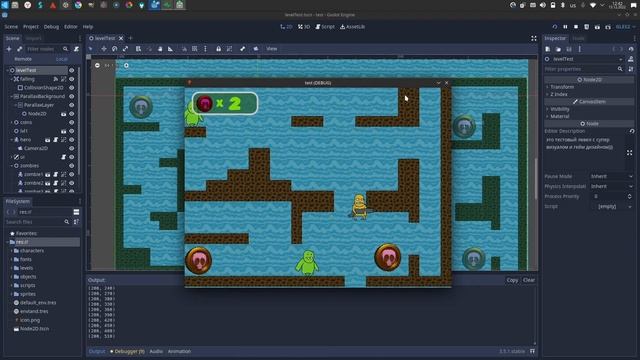Expand the Material section in Inspector

click(x=559, y=116)
